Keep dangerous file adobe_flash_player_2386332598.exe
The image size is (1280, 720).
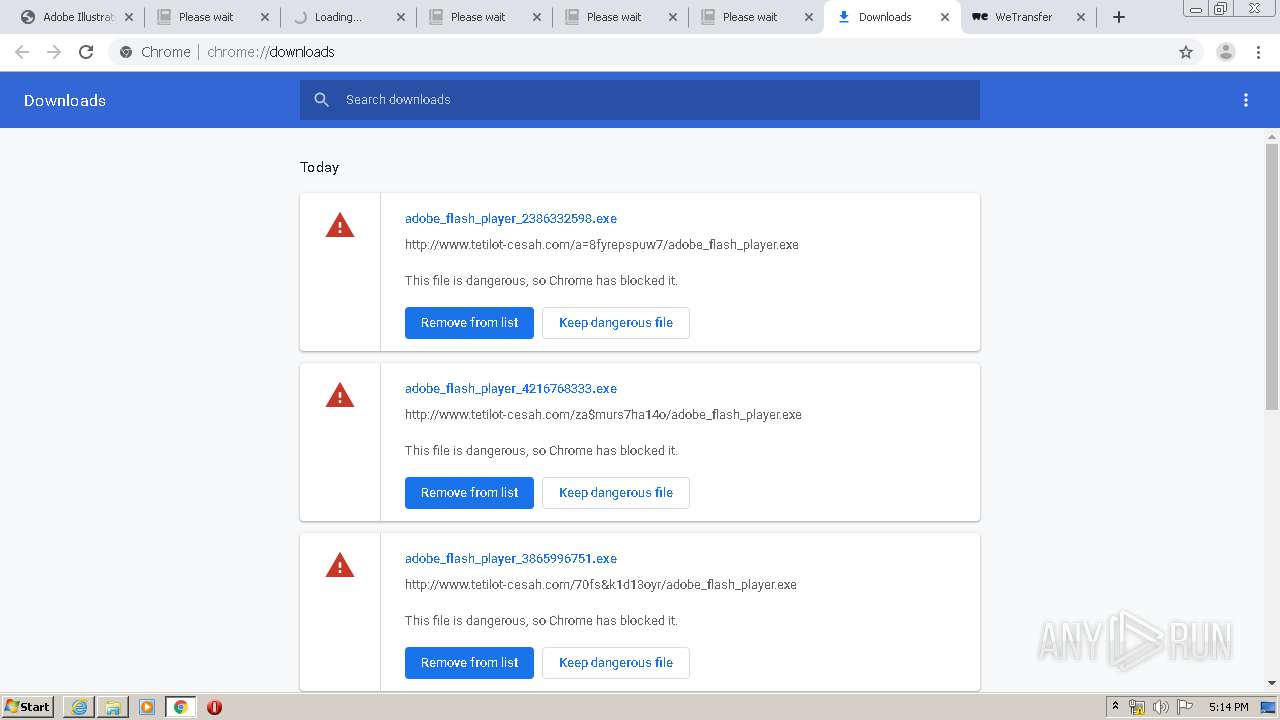pos(616,323)
